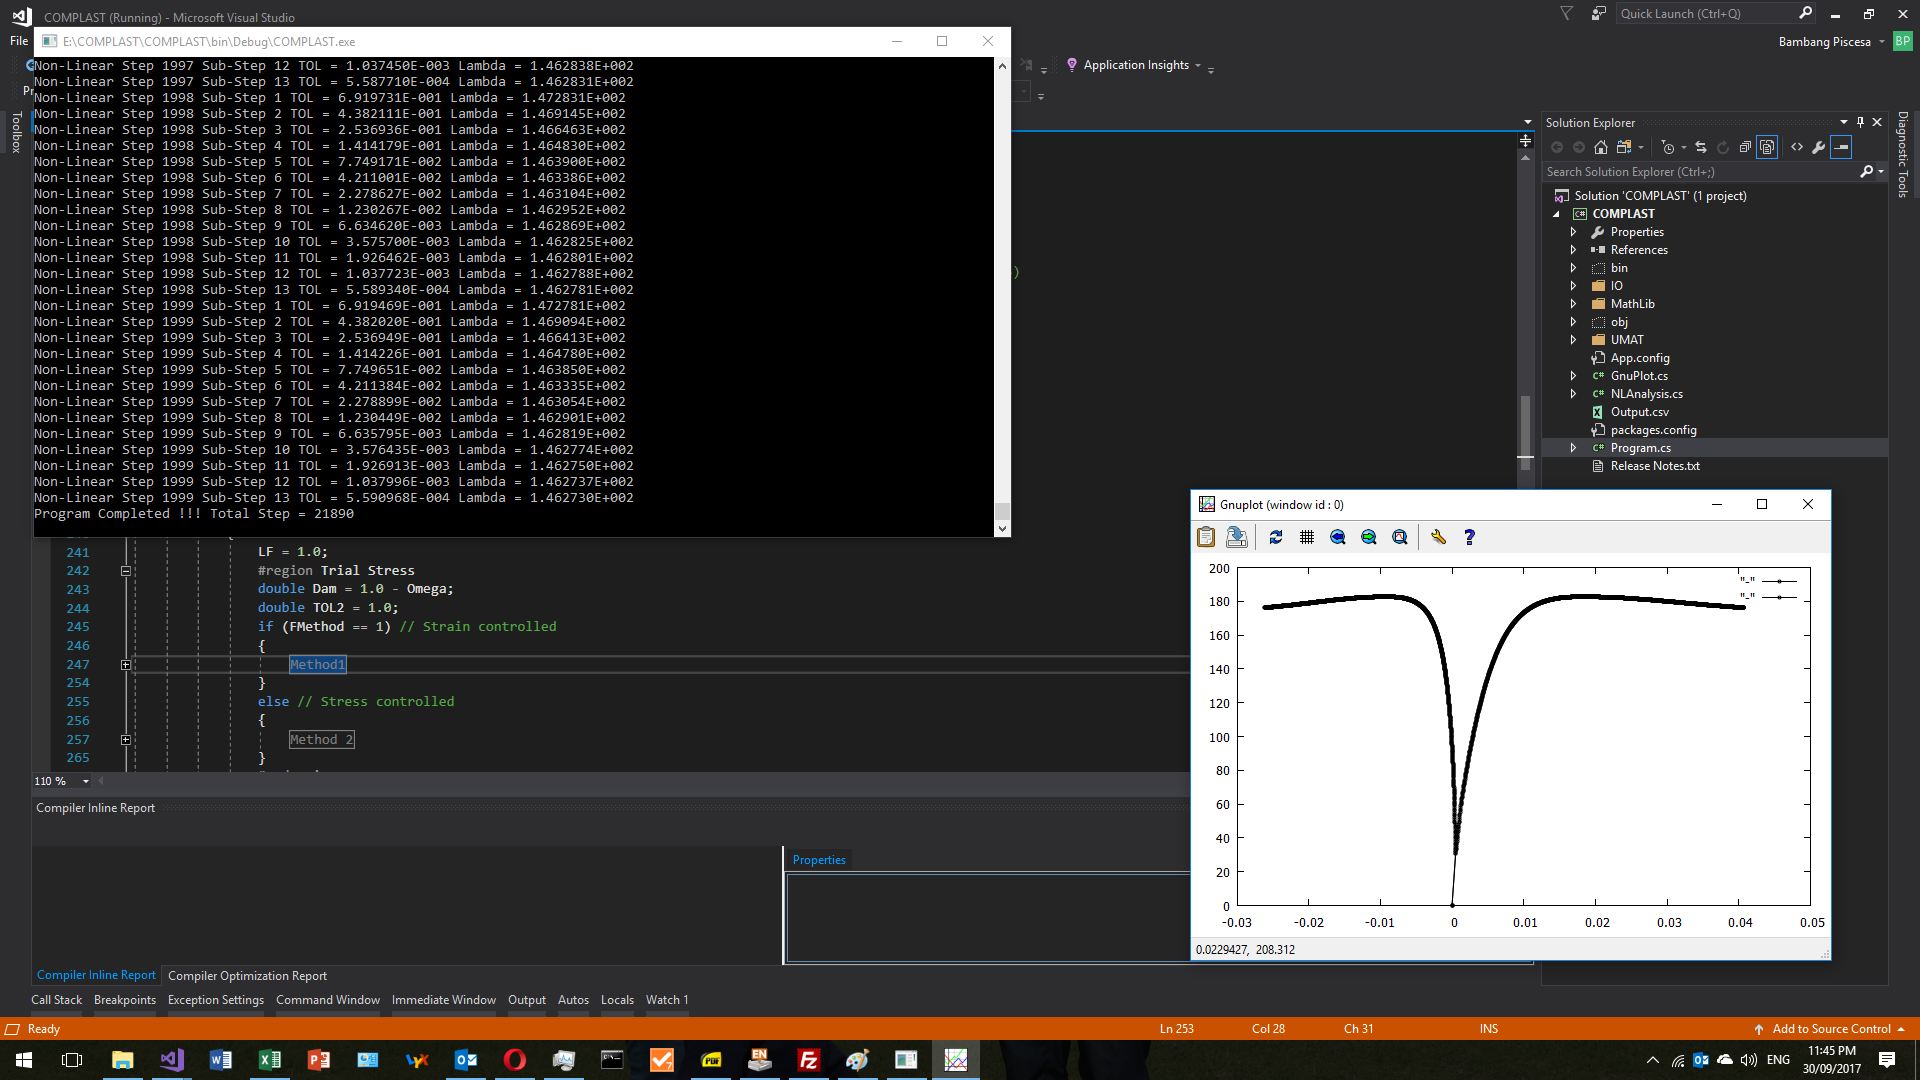Click Gnuplot previous zoom icon
Image resolution: width=1920 pixels, height=1080 pixels.
point(1338,537)
